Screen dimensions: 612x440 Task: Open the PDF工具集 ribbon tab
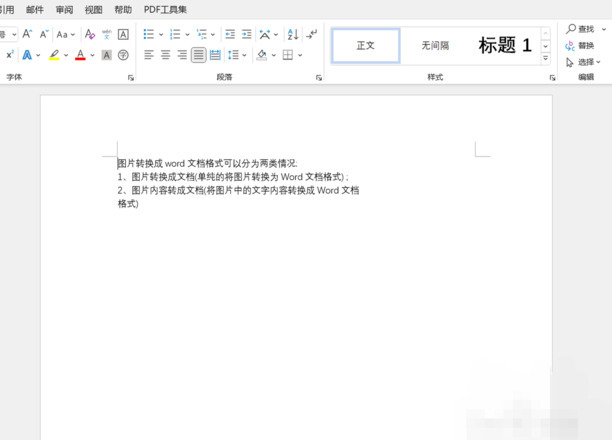click(x=165, y=9)
